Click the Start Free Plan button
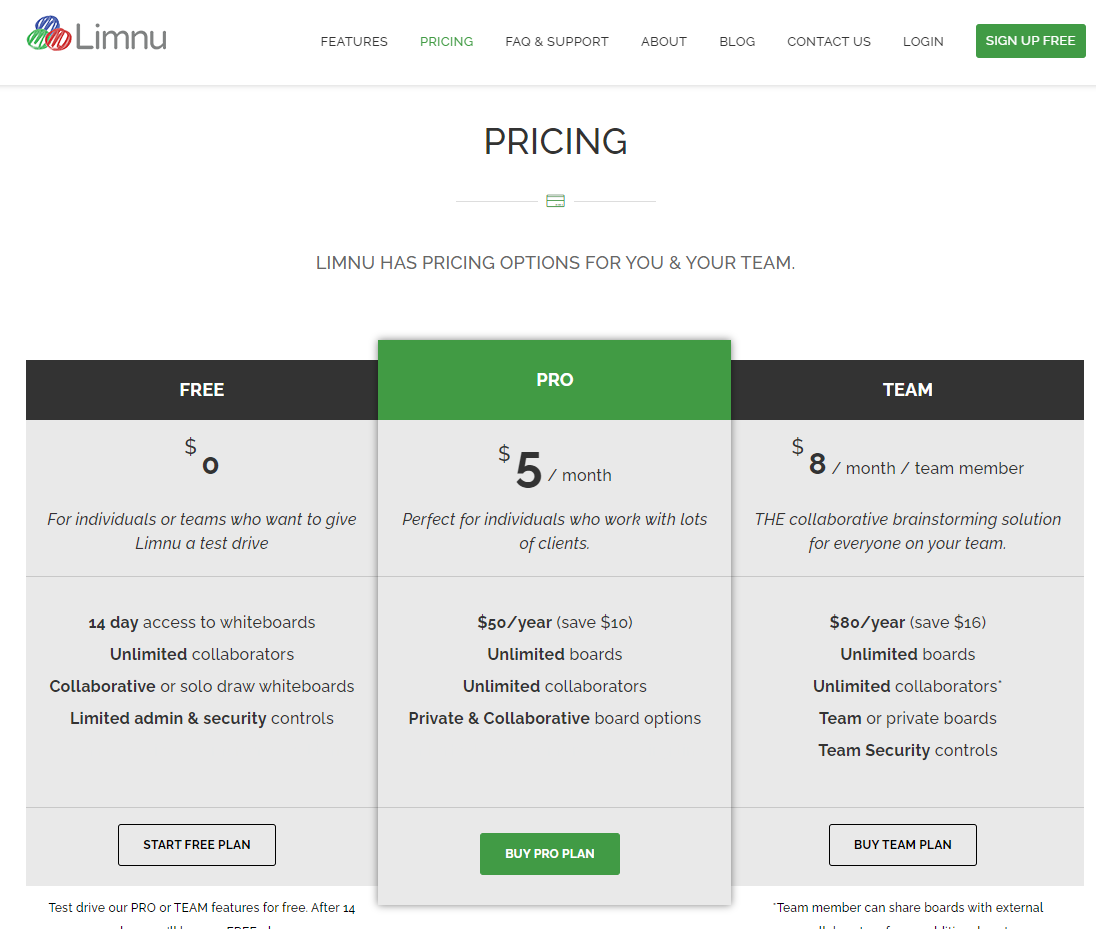This screenshot has width=1096, height=929. coord(197,845)
